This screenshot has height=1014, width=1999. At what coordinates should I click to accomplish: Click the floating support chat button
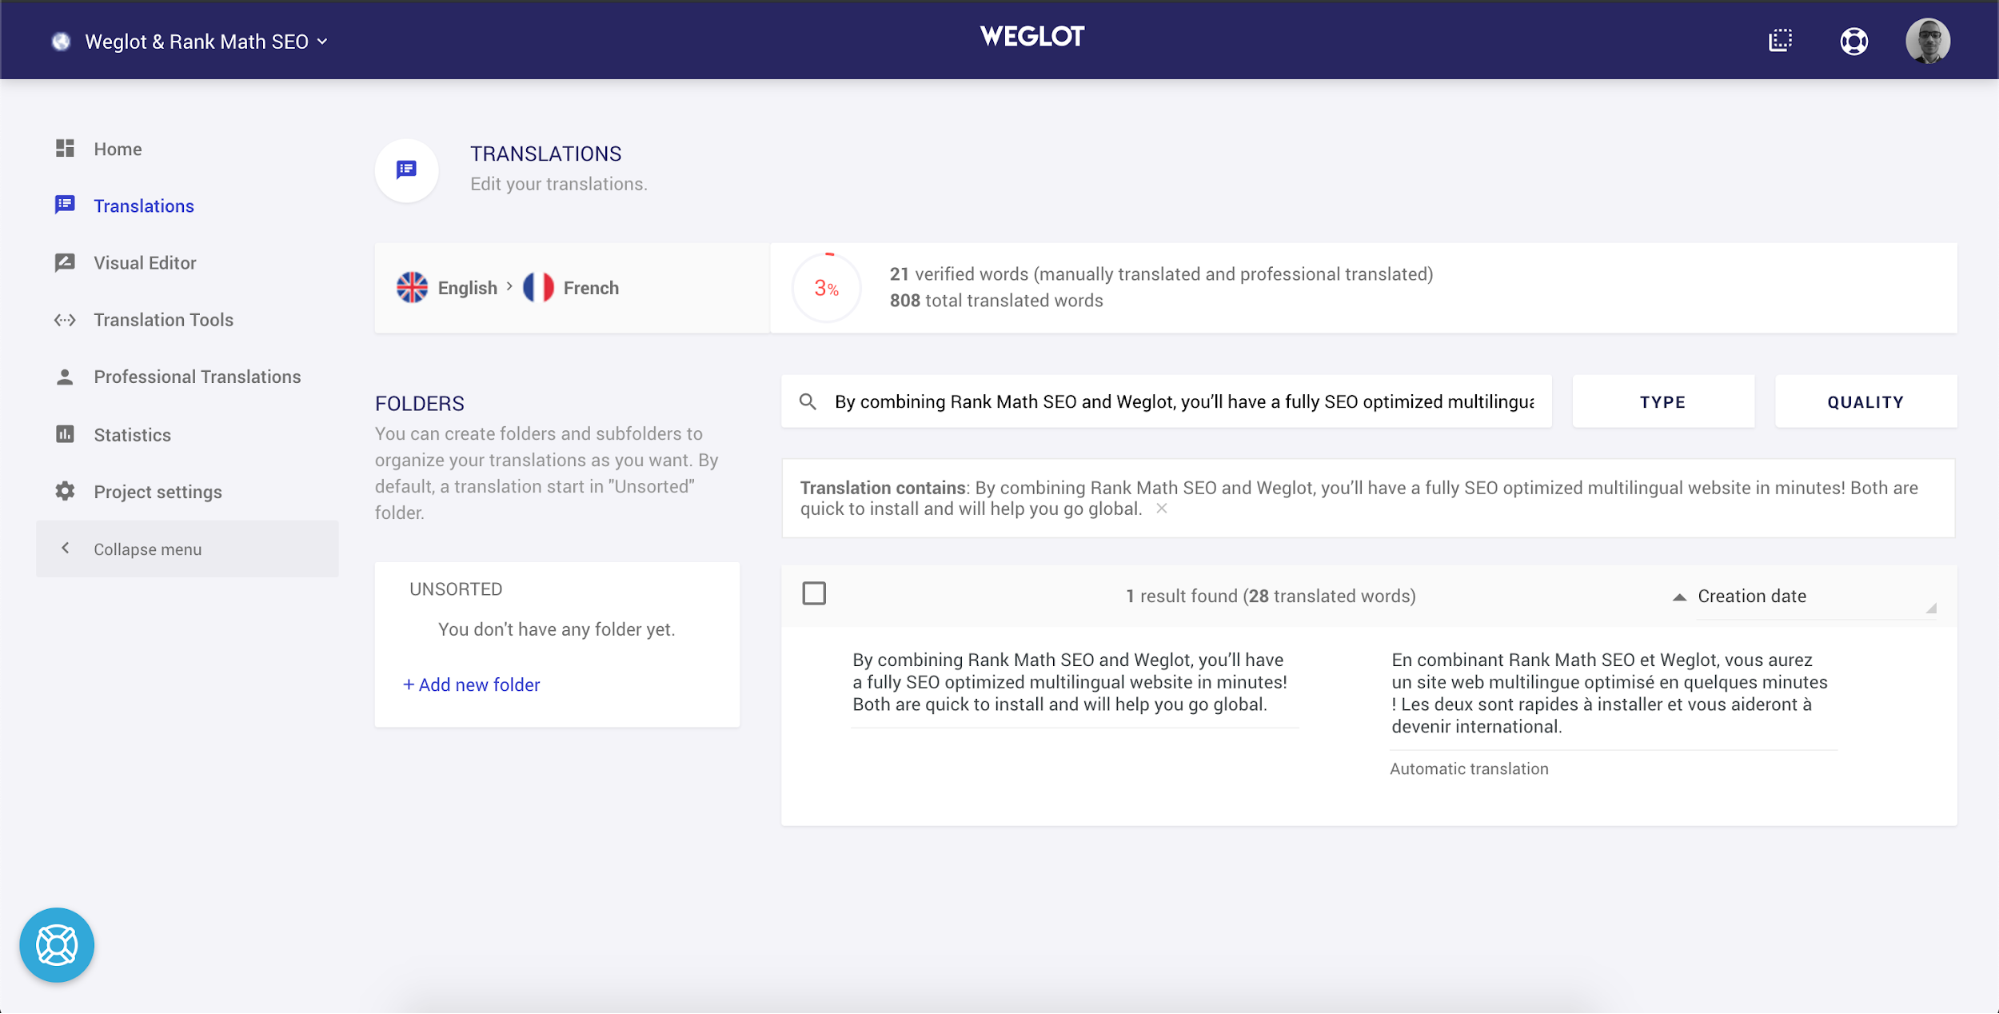57,945
